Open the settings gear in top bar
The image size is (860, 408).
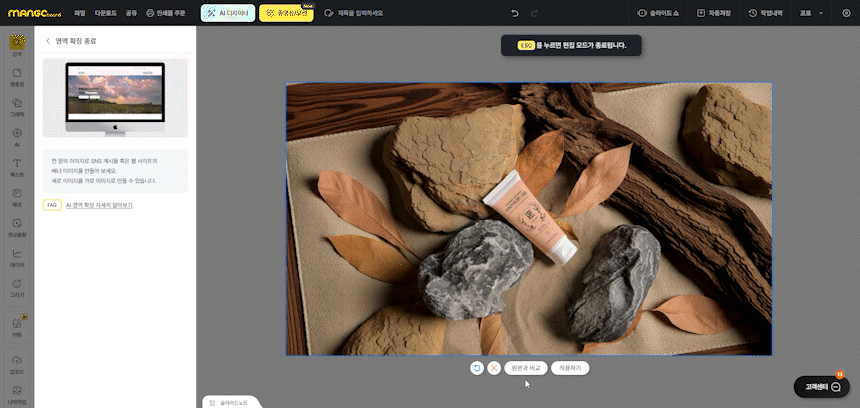click(847, 13)
